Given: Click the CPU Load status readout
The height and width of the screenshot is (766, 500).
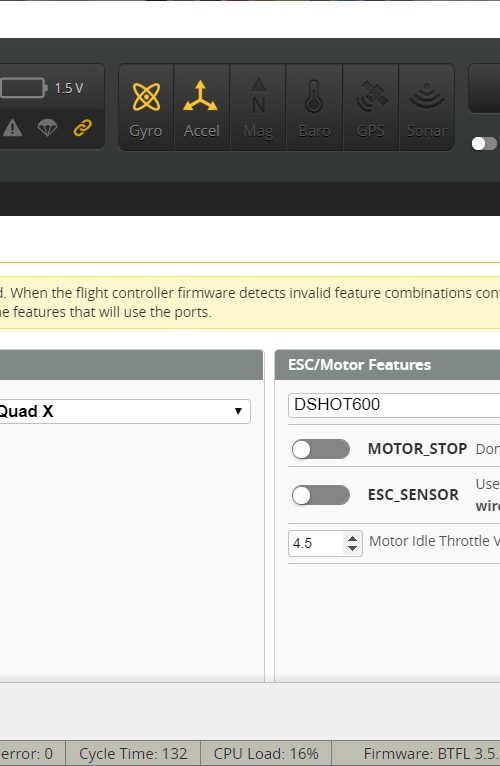Looking at the screenshot, I should point(266,753).
